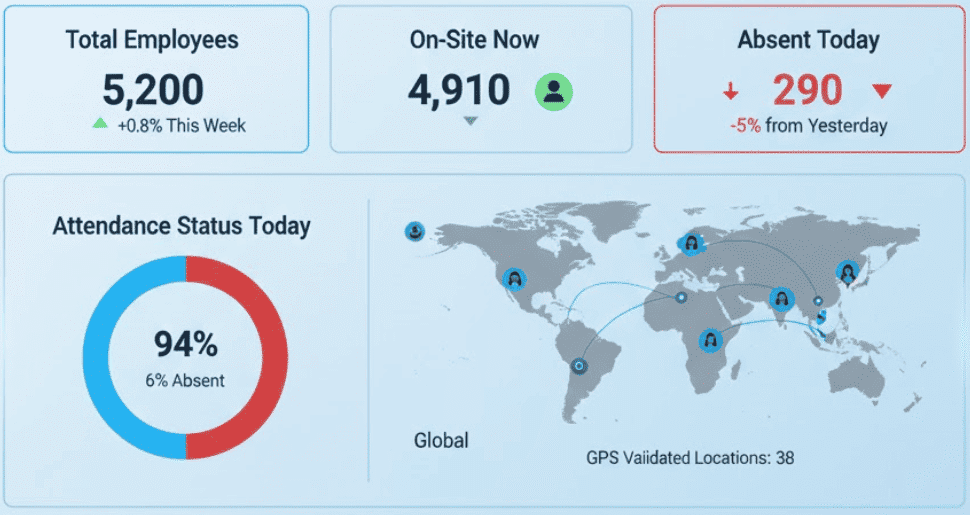Click the 6% Absent label
Viewport: 970px width, 515px height.
[x=185, y=380]
